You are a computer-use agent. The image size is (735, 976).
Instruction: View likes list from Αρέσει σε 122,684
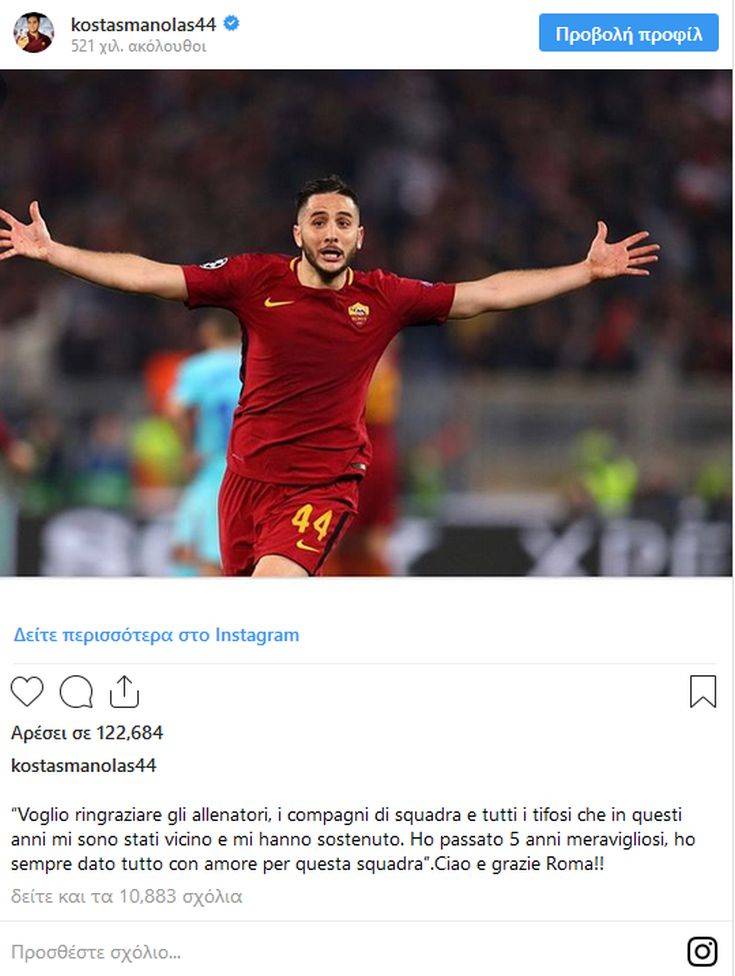tap(87, 733)
